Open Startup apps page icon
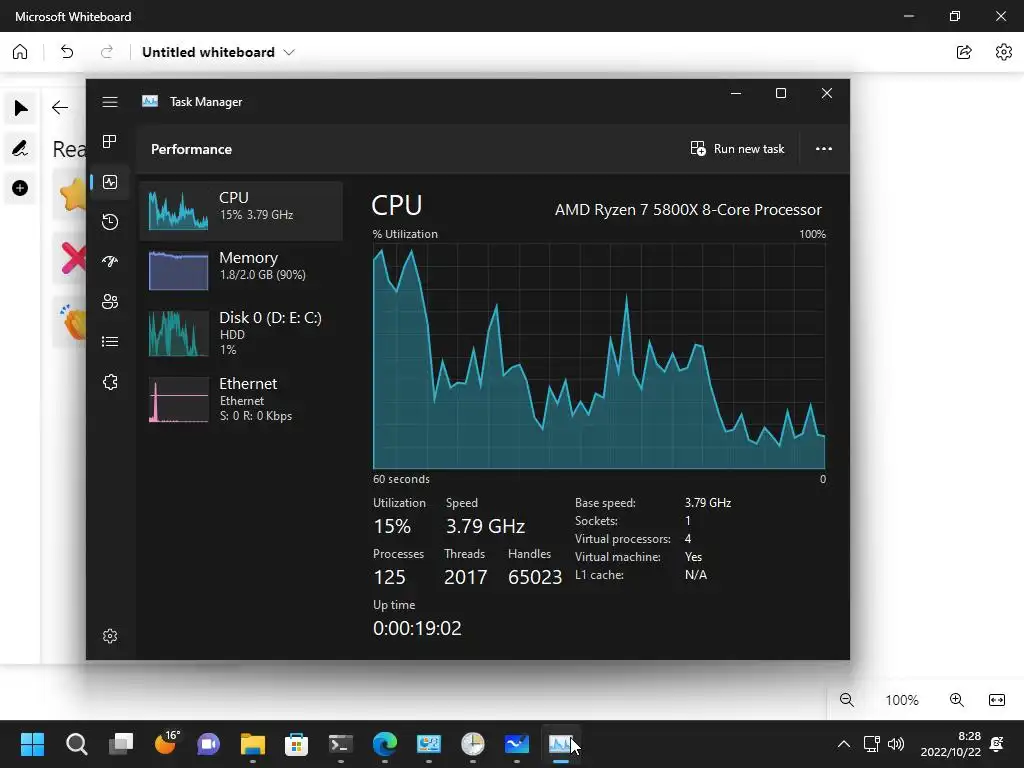 [x=110, y=262]
